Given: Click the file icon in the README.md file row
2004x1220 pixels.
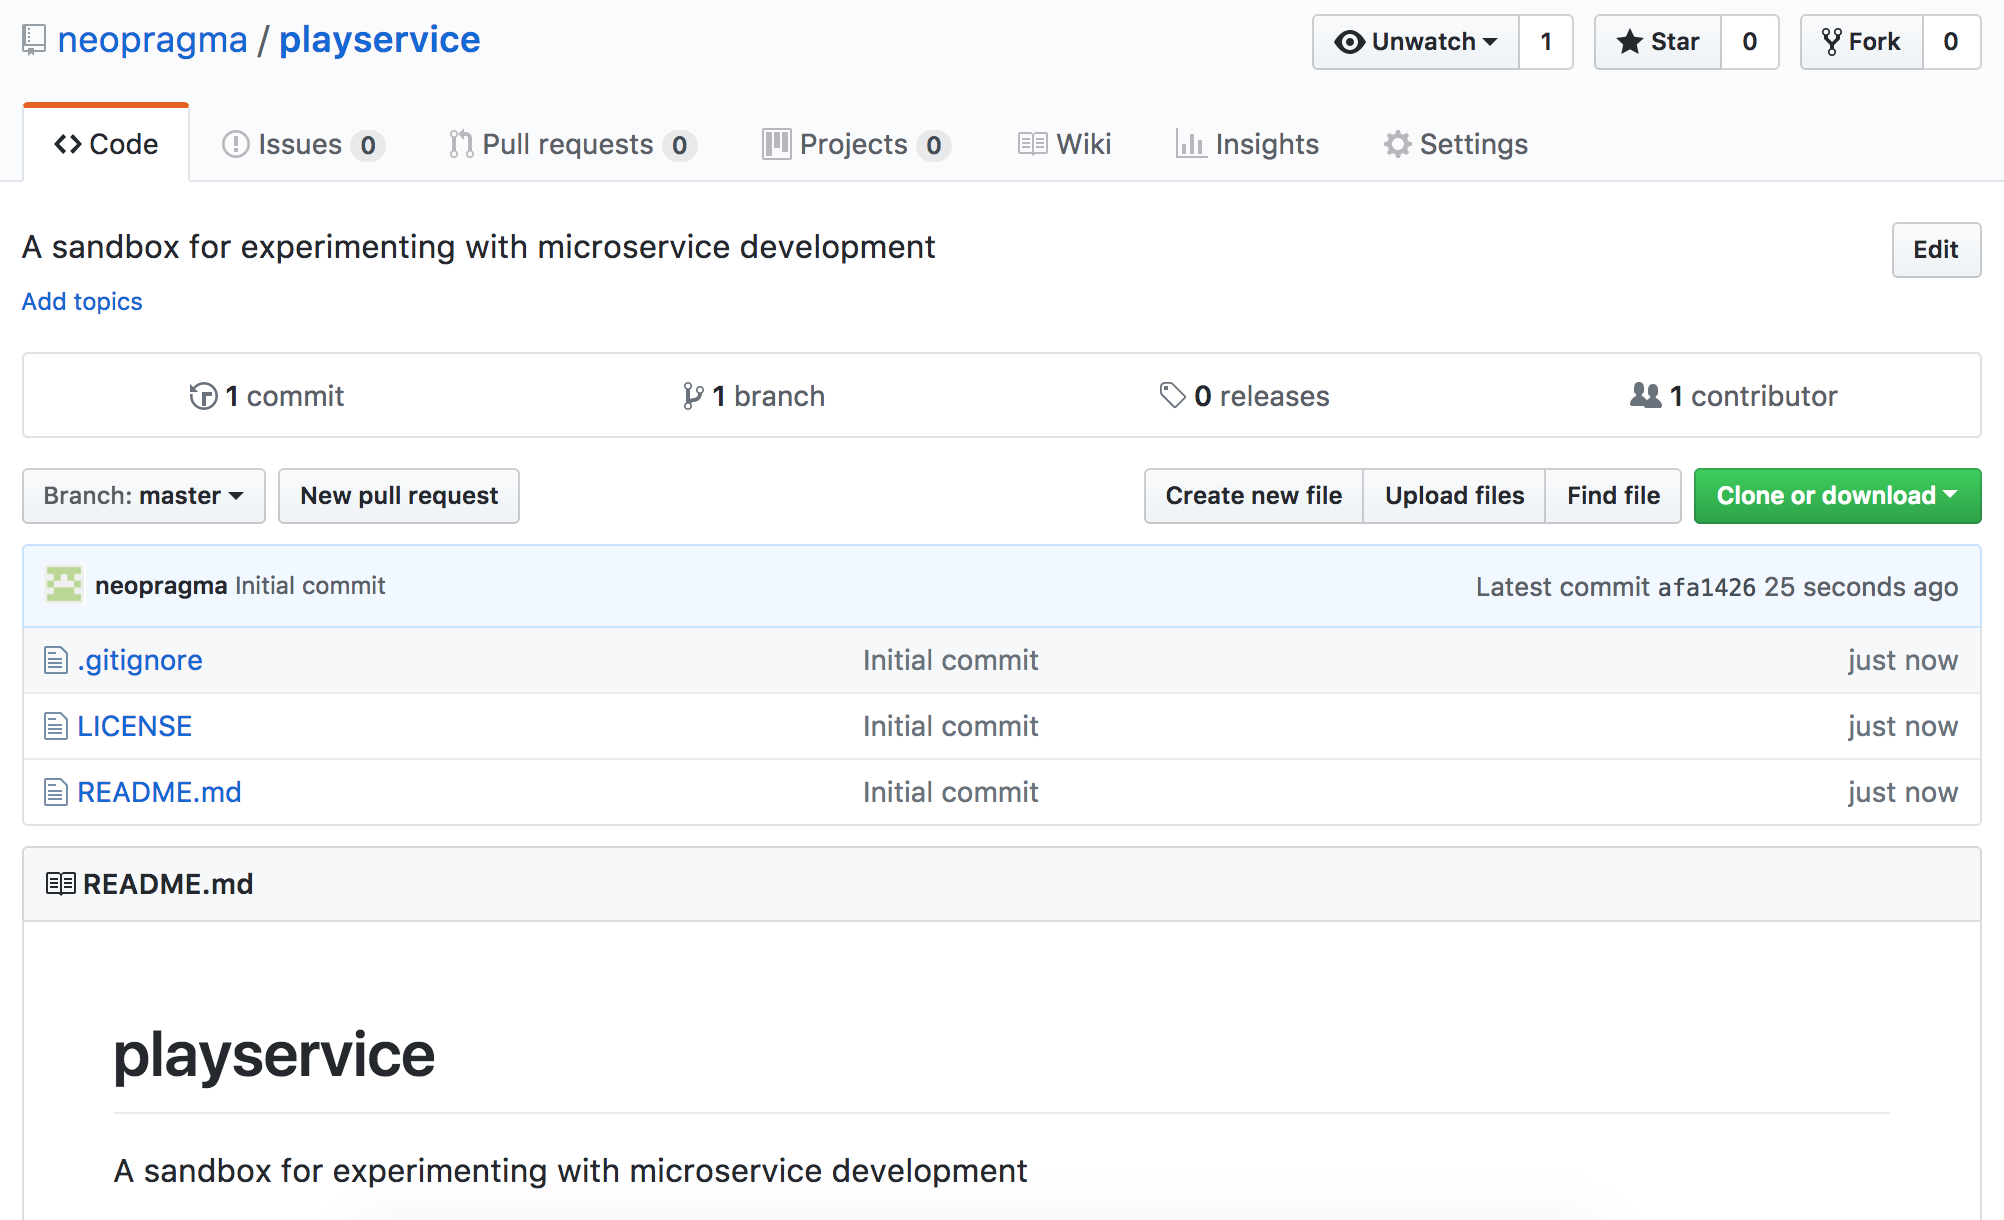Looking at the screenshot, I should (56, 792).
